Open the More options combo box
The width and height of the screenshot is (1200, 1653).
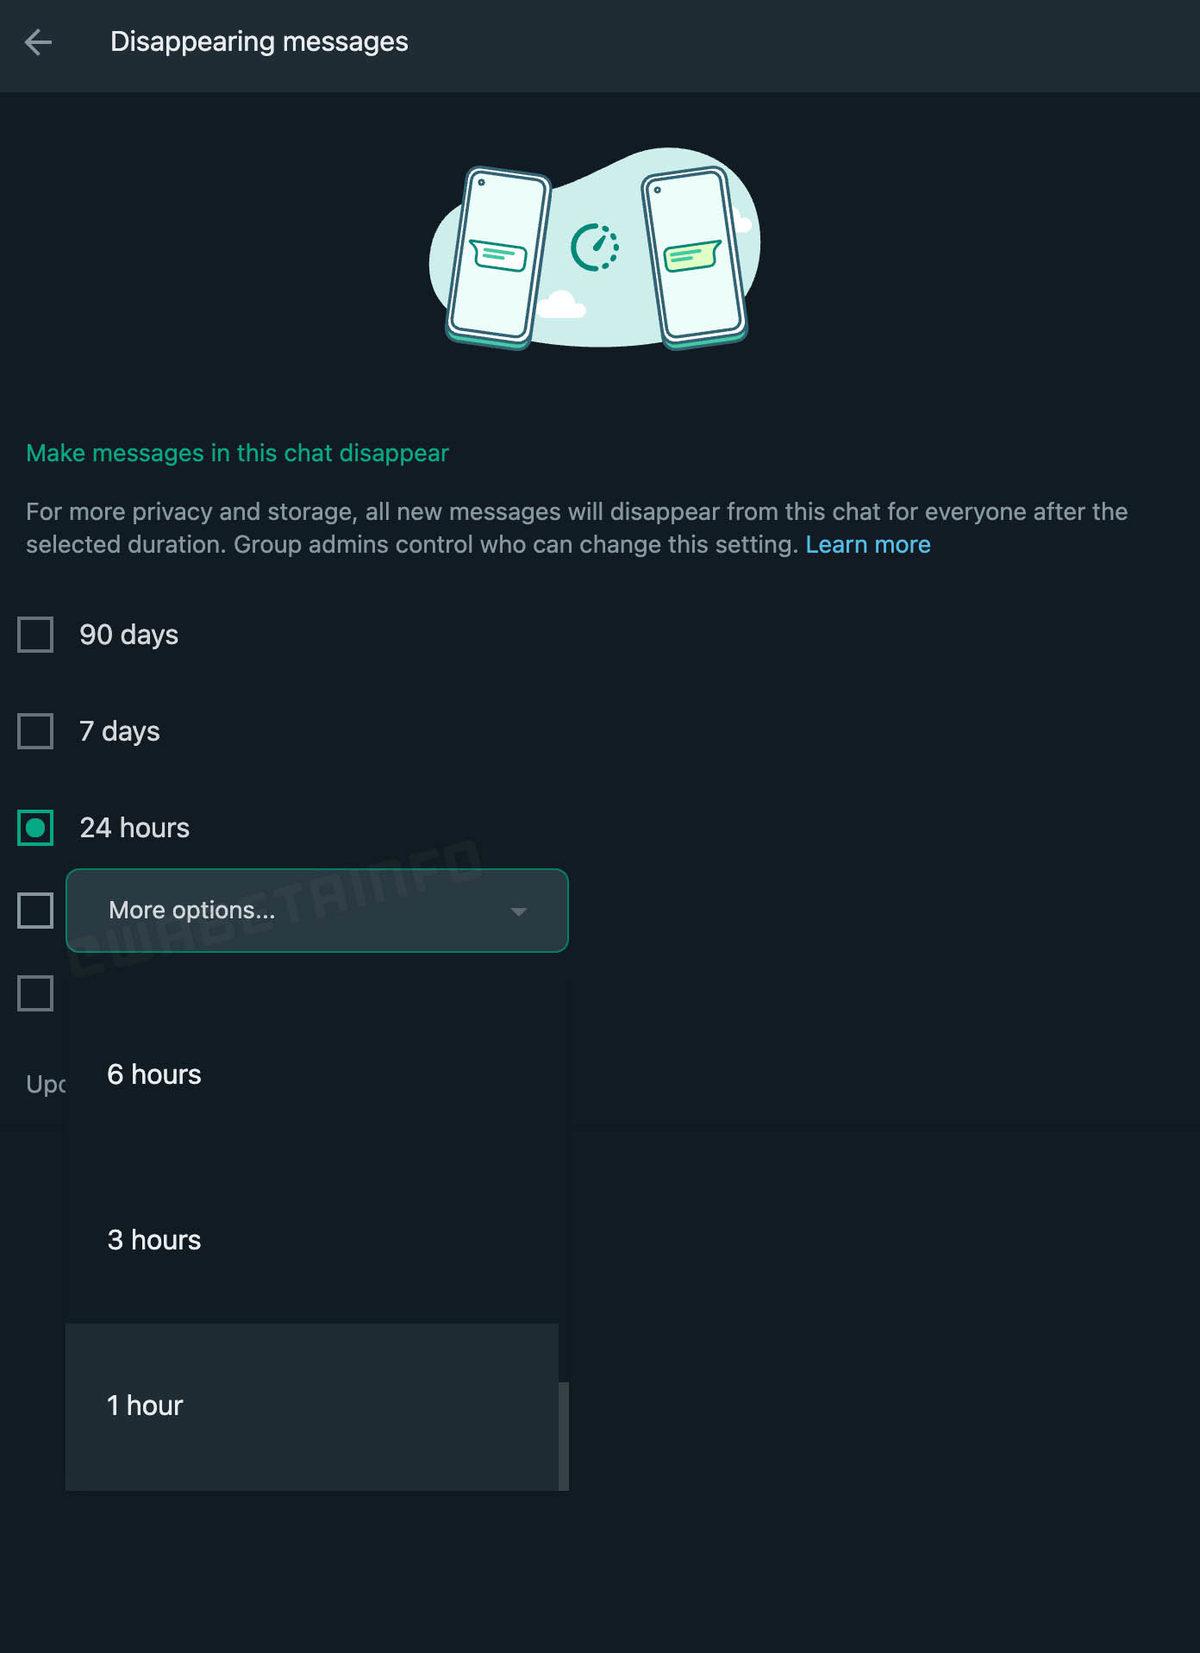point(300,910)
